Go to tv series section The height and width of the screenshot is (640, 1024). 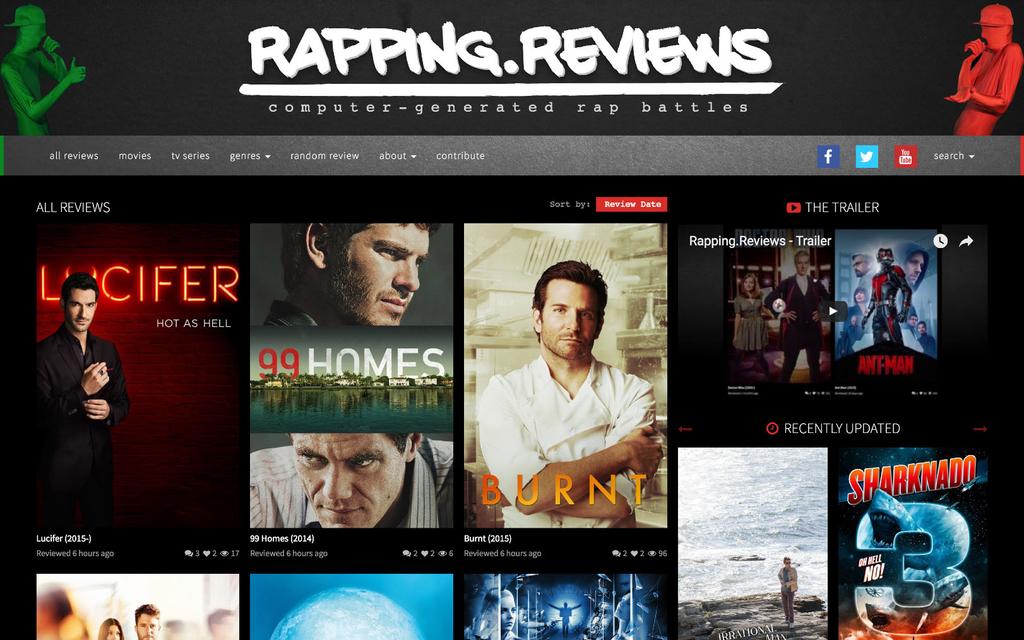tap(190, 156)
